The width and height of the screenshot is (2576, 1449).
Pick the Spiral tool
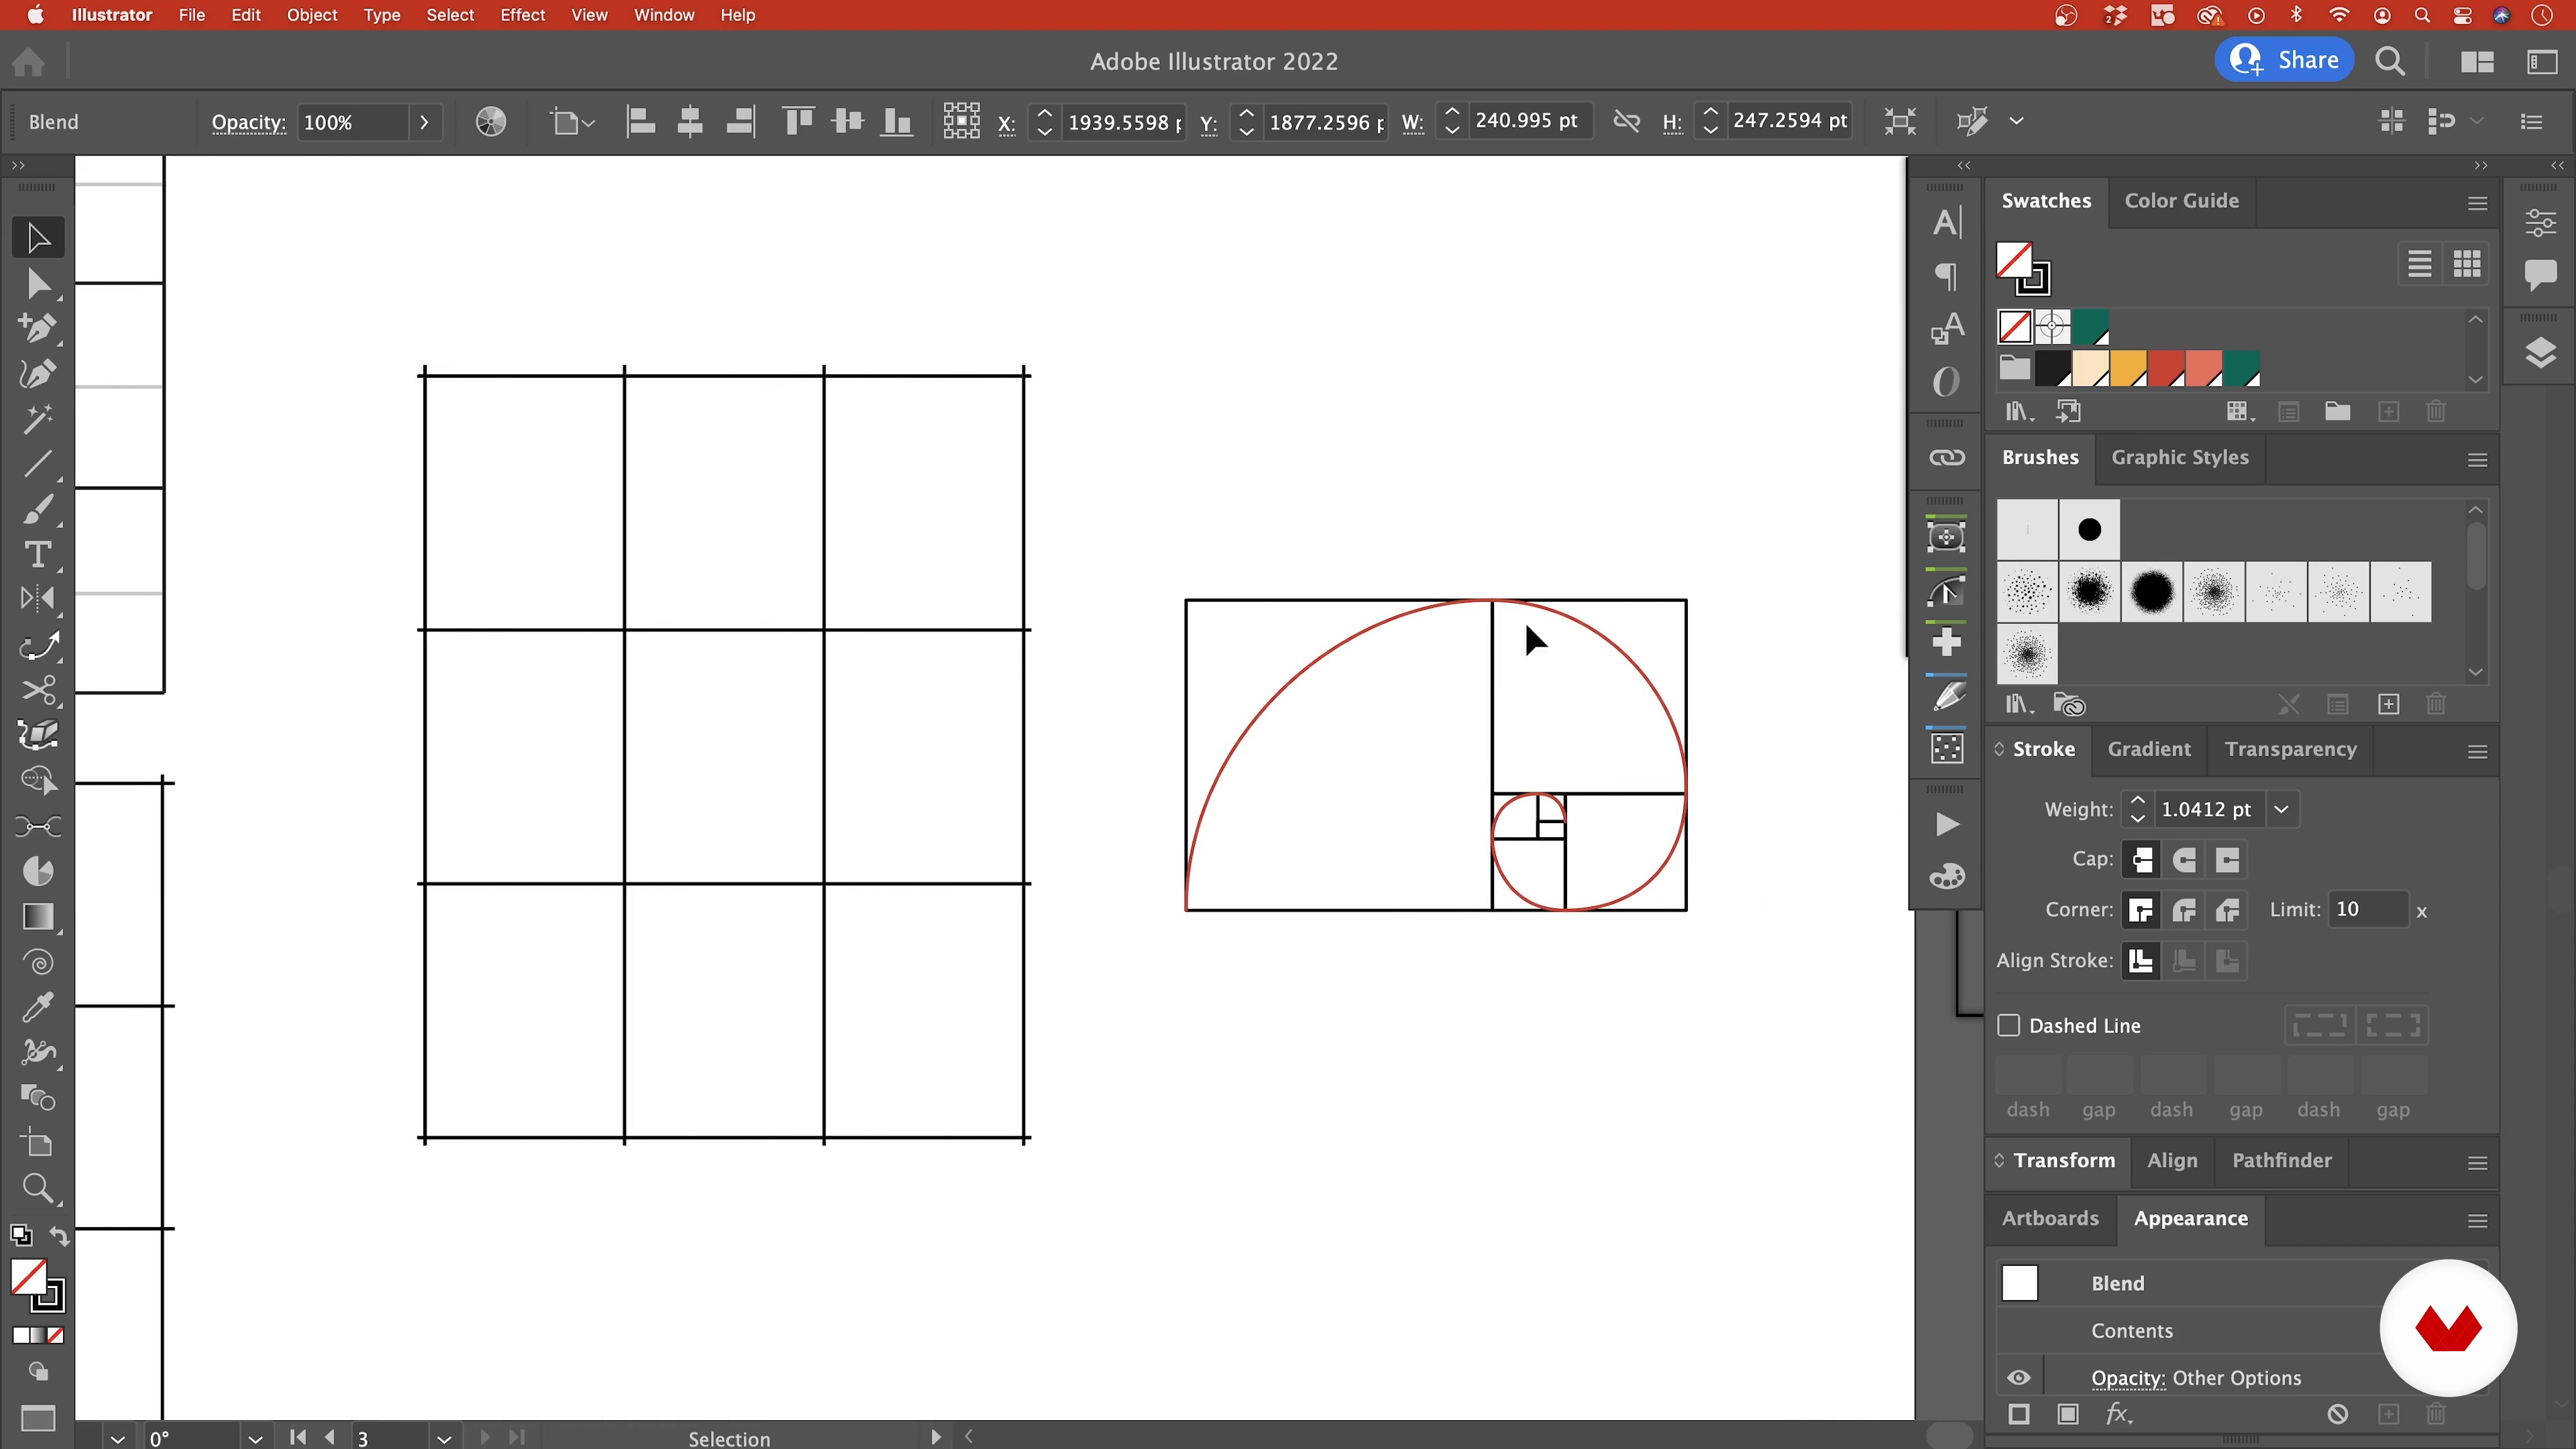point(38,962)
